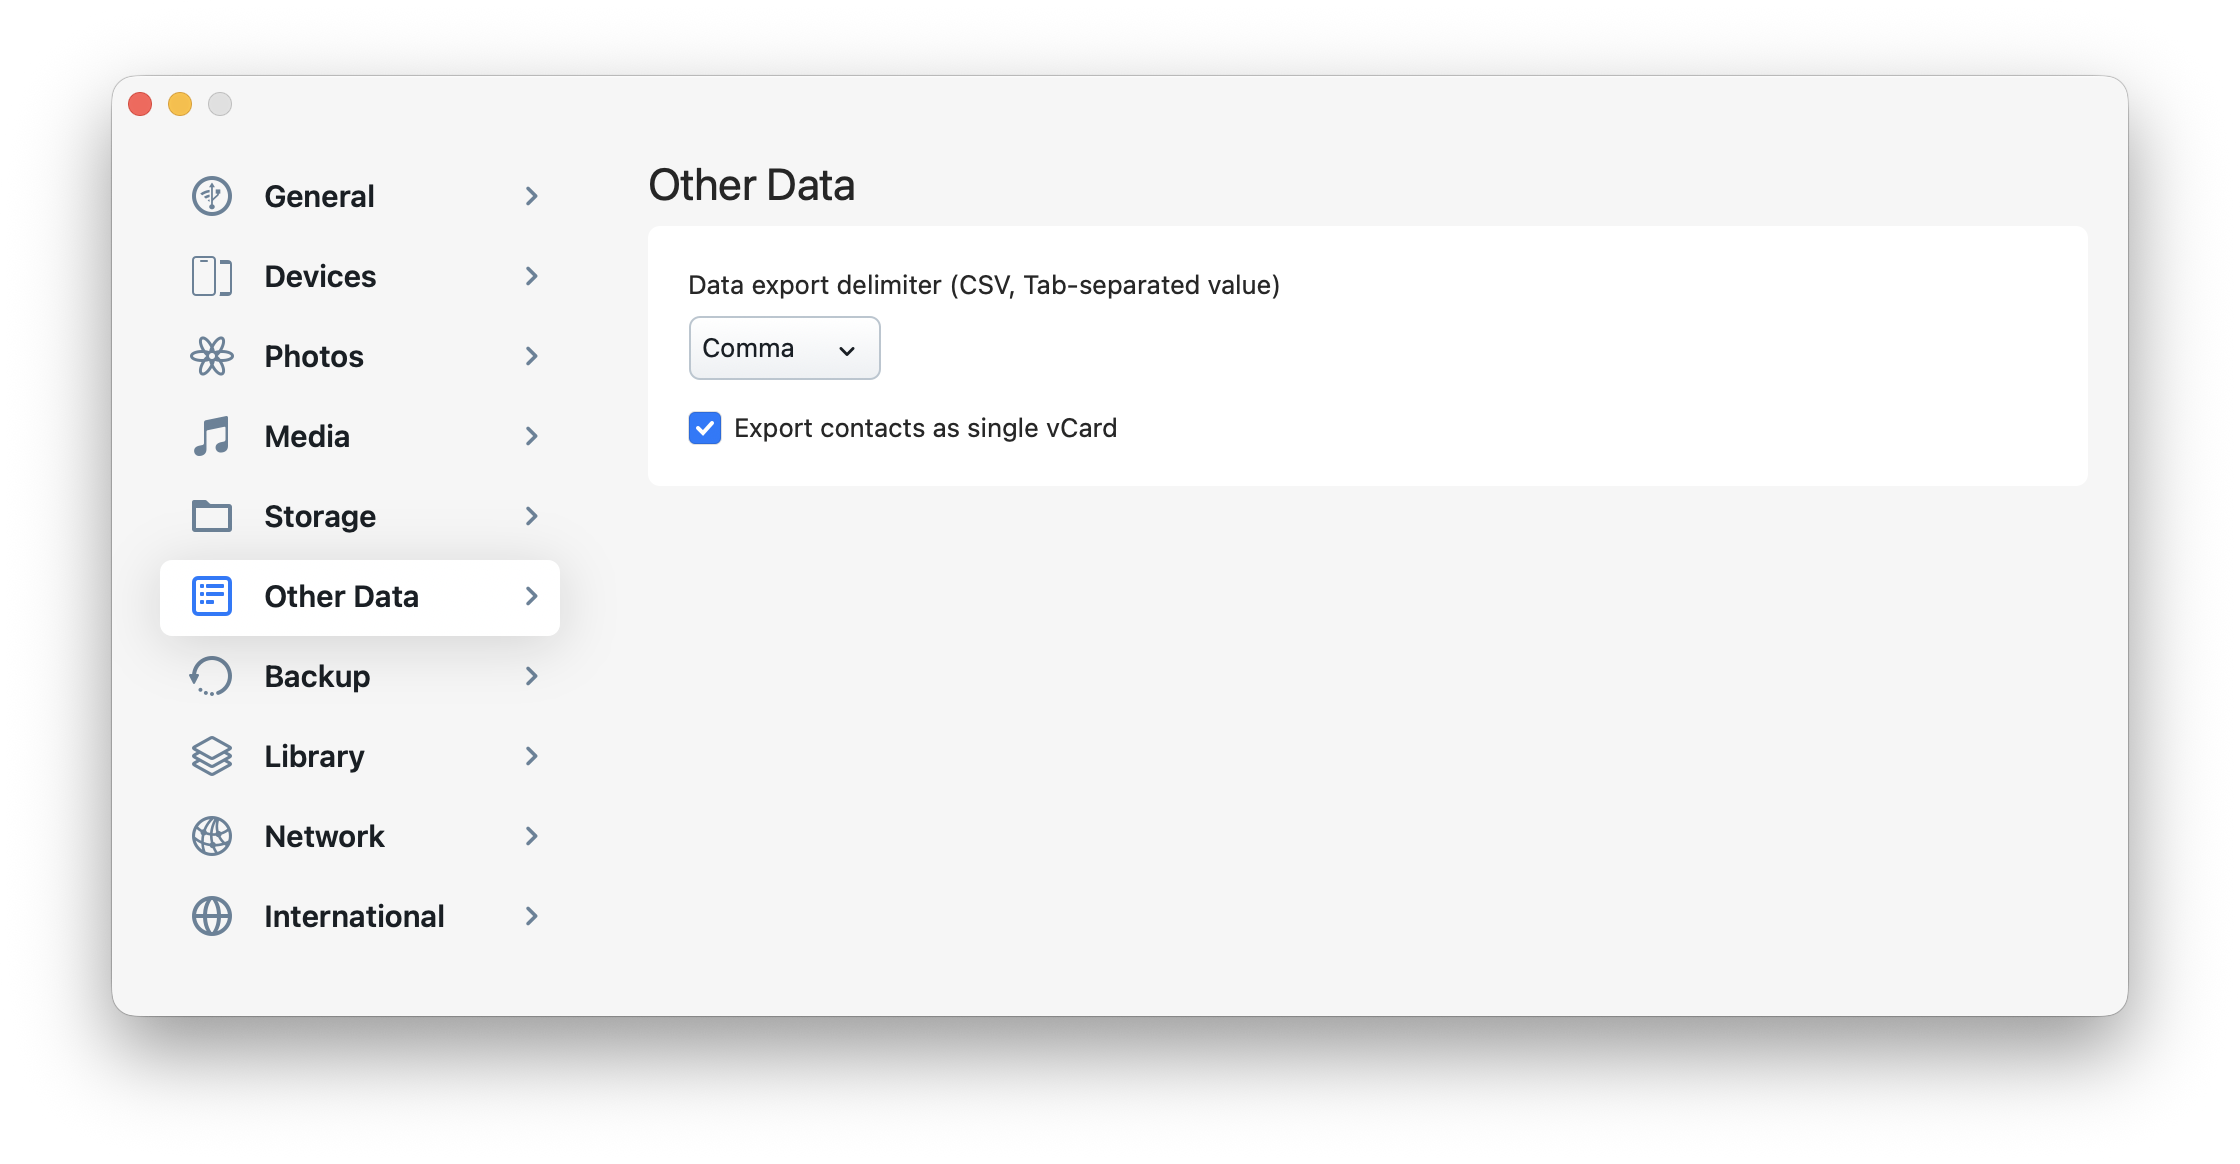Viewport: 2240px width, 1164px height.
Task: Click the chevron next to General
Action: click(x=532, y=196)
